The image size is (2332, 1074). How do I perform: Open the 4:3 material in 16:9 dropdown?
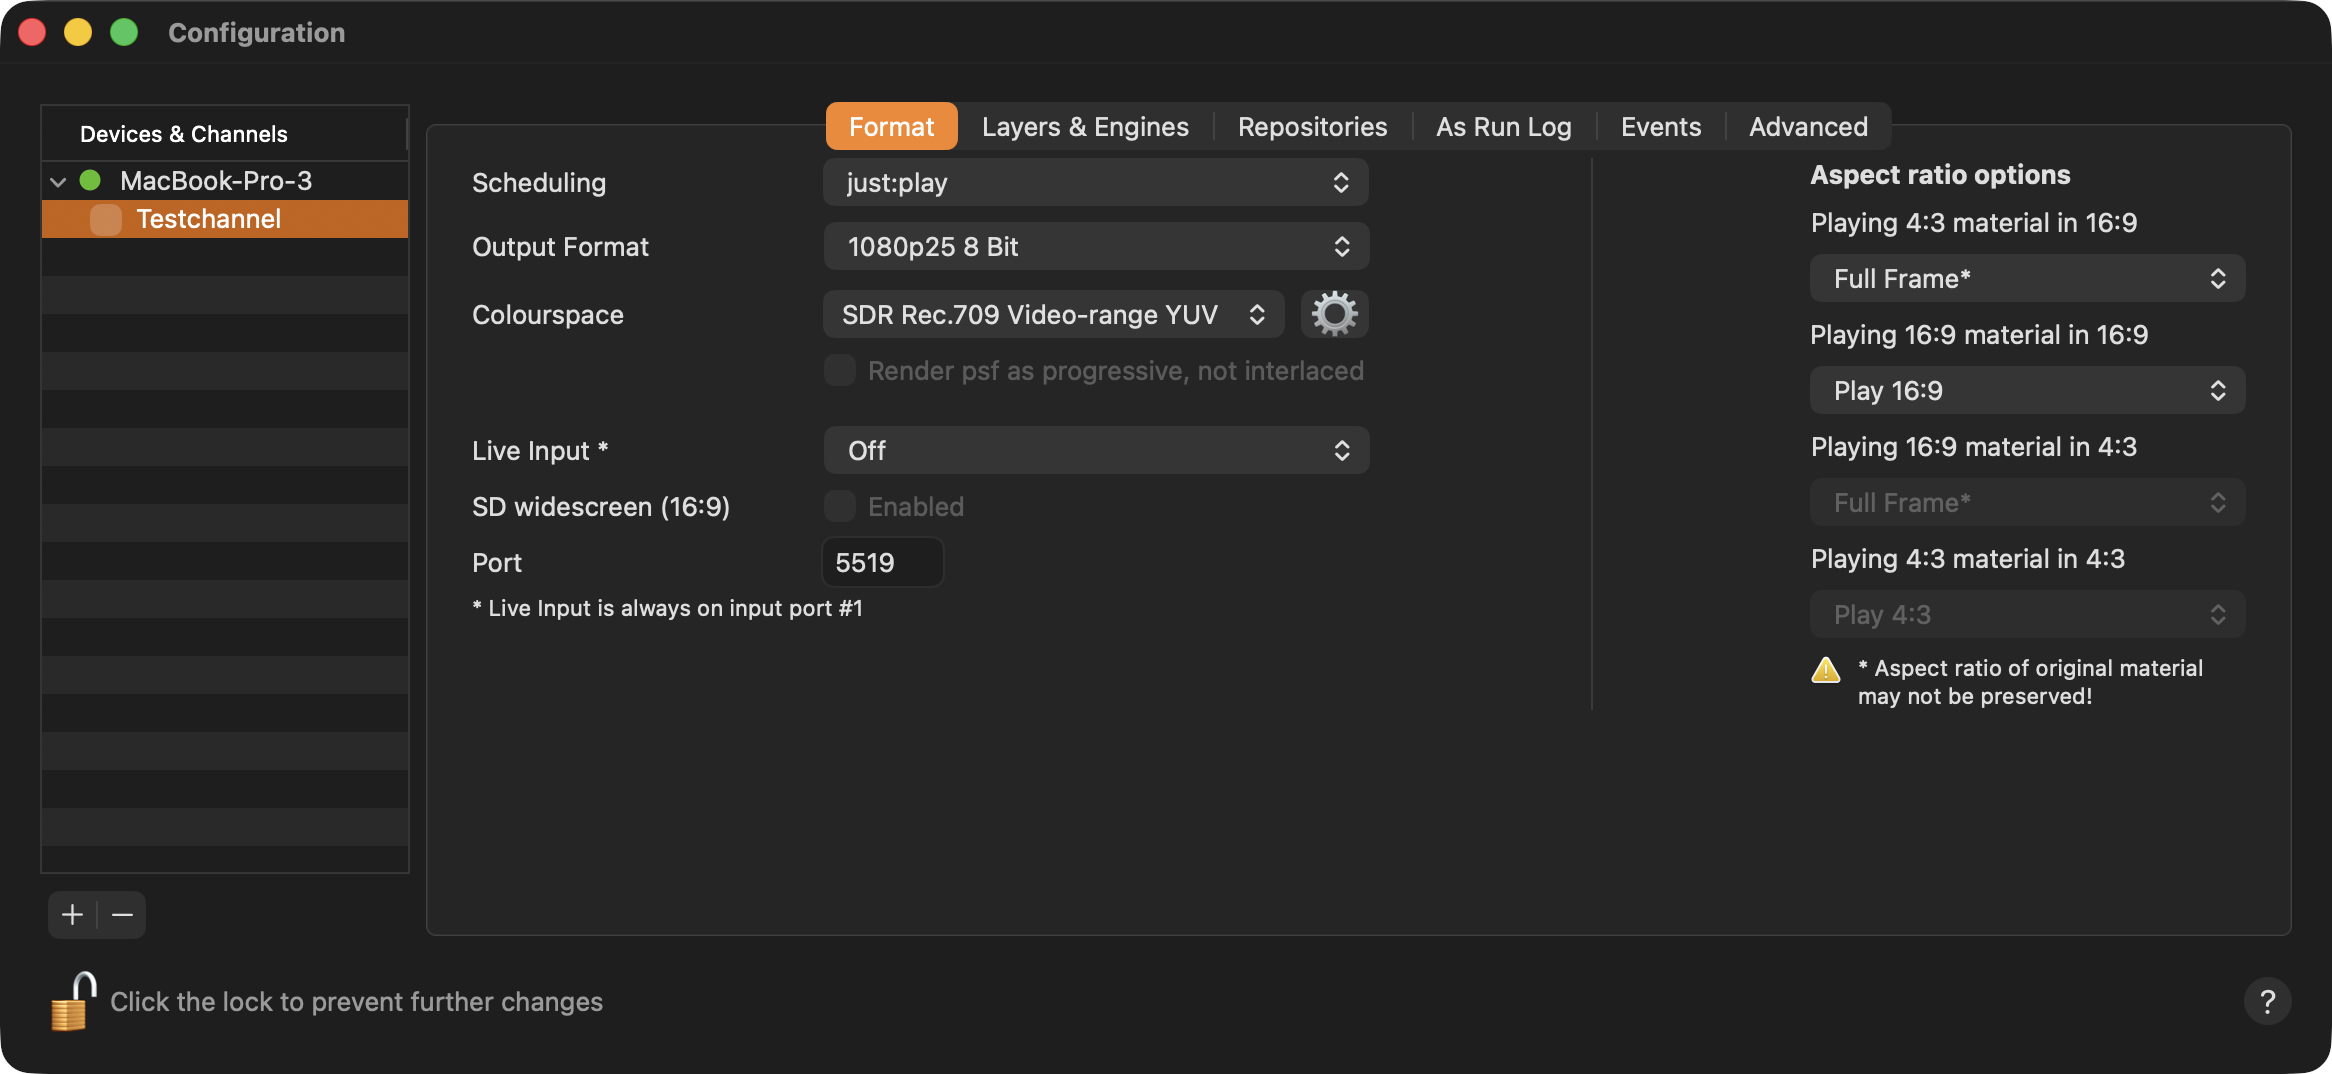click(x=2027, y=278)
